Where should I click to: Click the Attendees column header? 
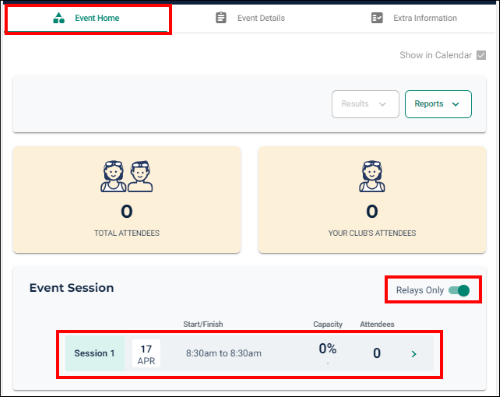pyautogui.click(x=377, y=324)
